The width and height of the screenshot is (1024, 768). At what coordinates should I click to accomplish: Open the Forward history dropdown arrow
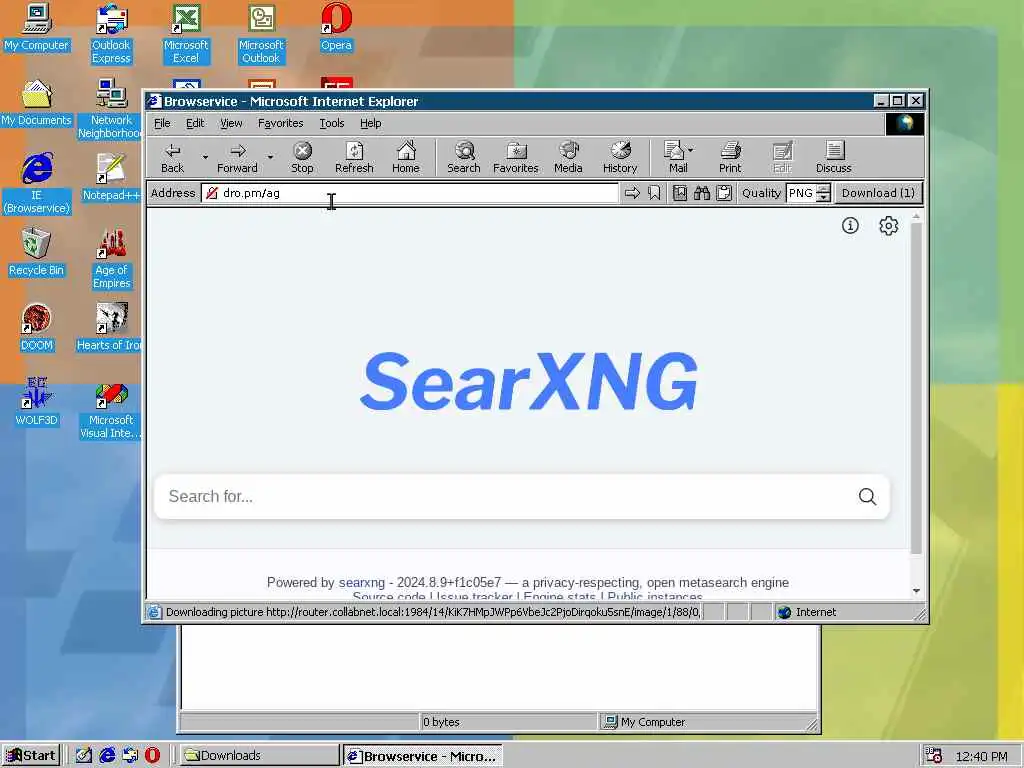pyautogui.click(x=270, y=157)
